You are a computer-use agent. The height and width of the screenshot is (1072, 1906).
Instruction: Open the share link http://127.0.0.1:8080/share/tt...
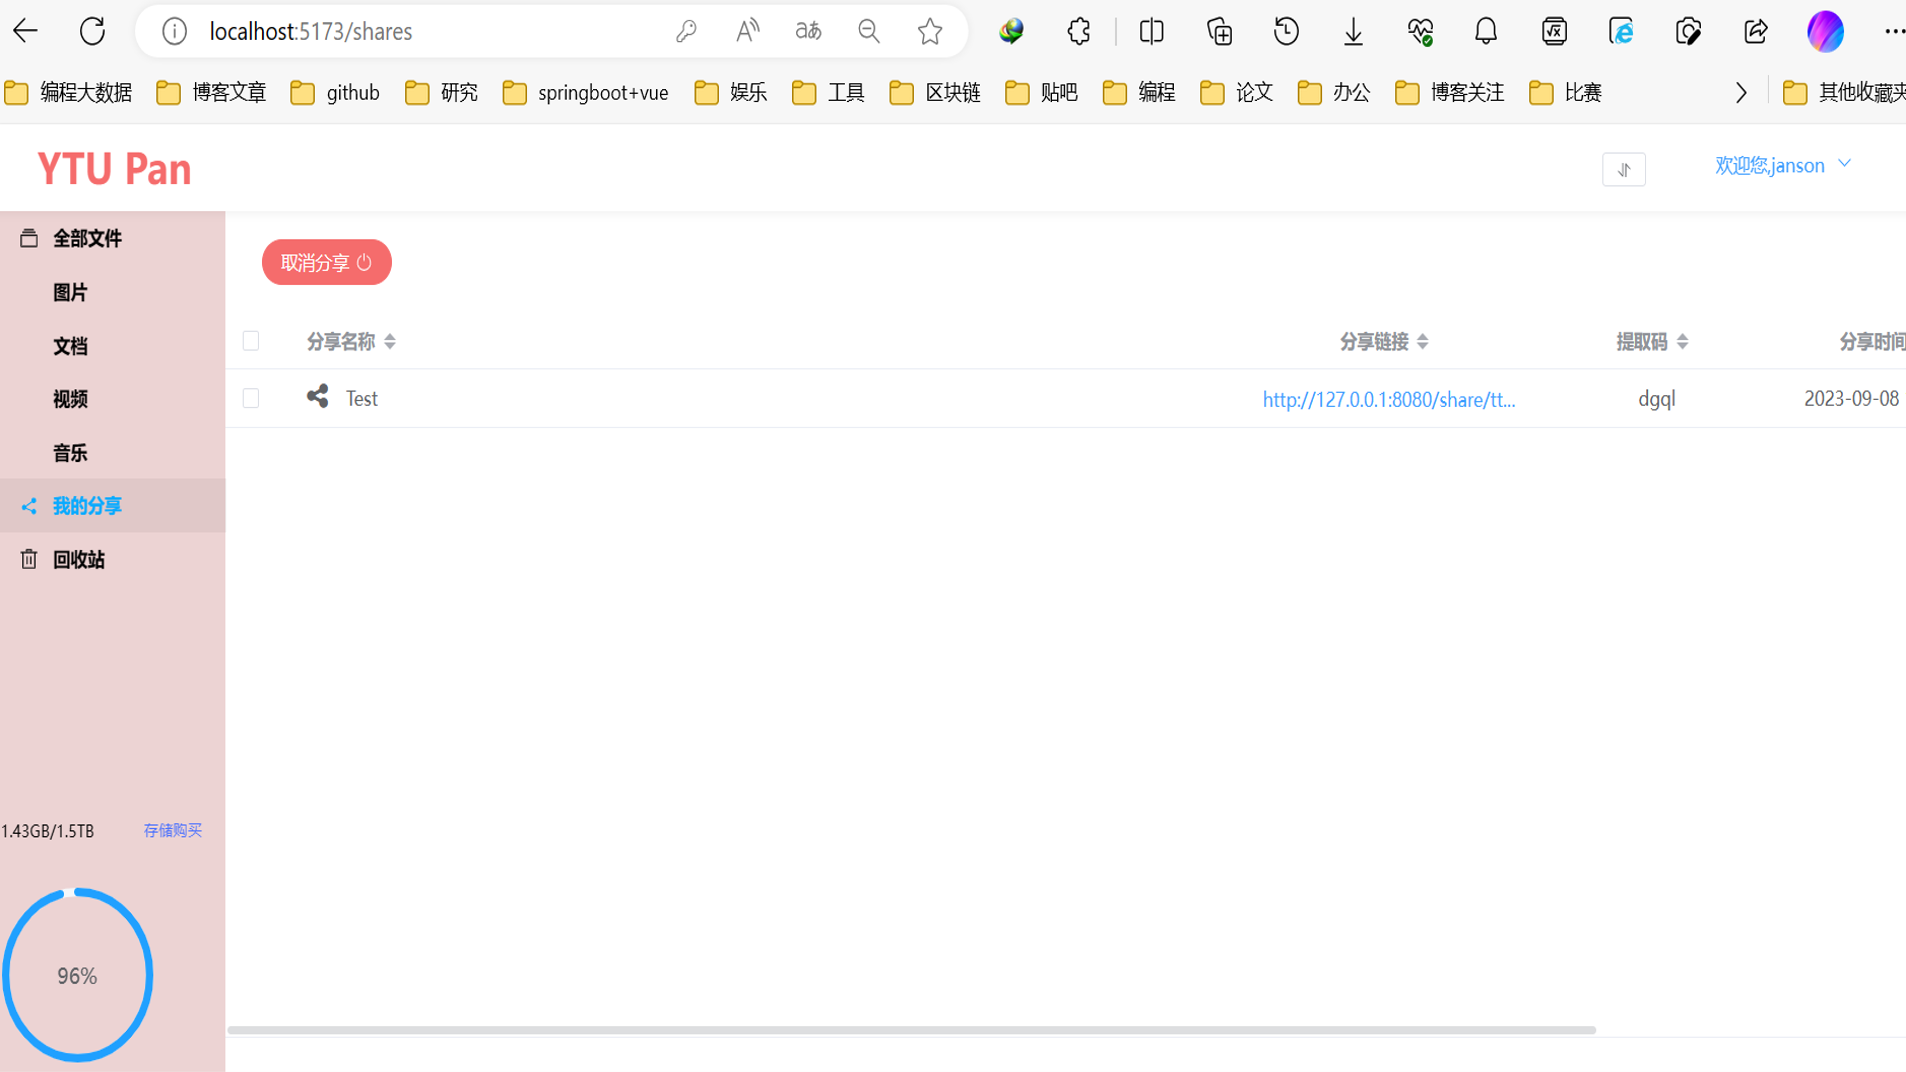point(1389,399)
